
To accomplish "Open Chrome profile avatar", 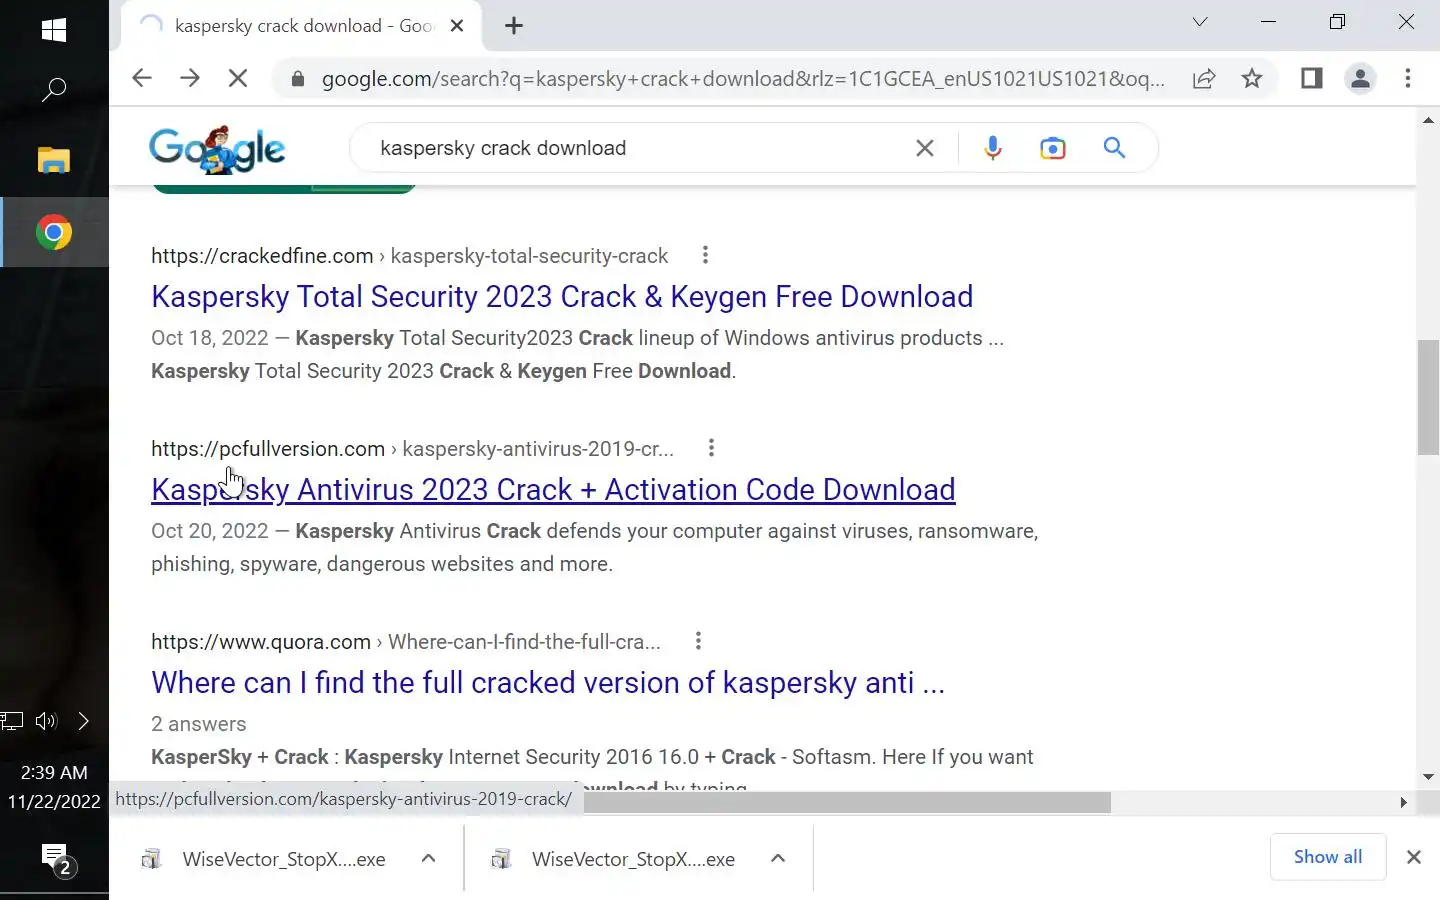I will click(x=1360, y=78).
